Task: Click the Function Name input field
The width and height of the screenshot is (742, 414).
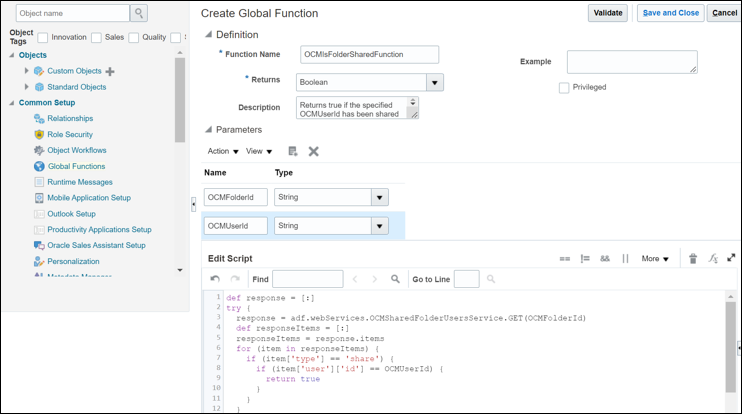Action: click(x=370, y=54)
